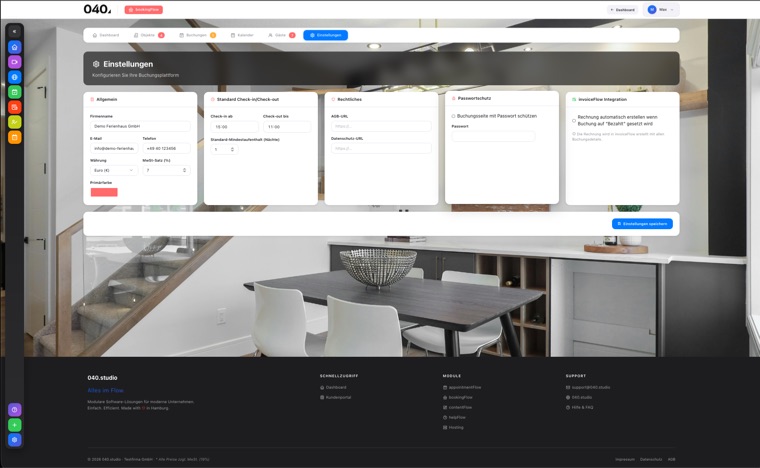Open the footer Dashboard link
Screen dimensions: 760x468
tap(333, 388)
